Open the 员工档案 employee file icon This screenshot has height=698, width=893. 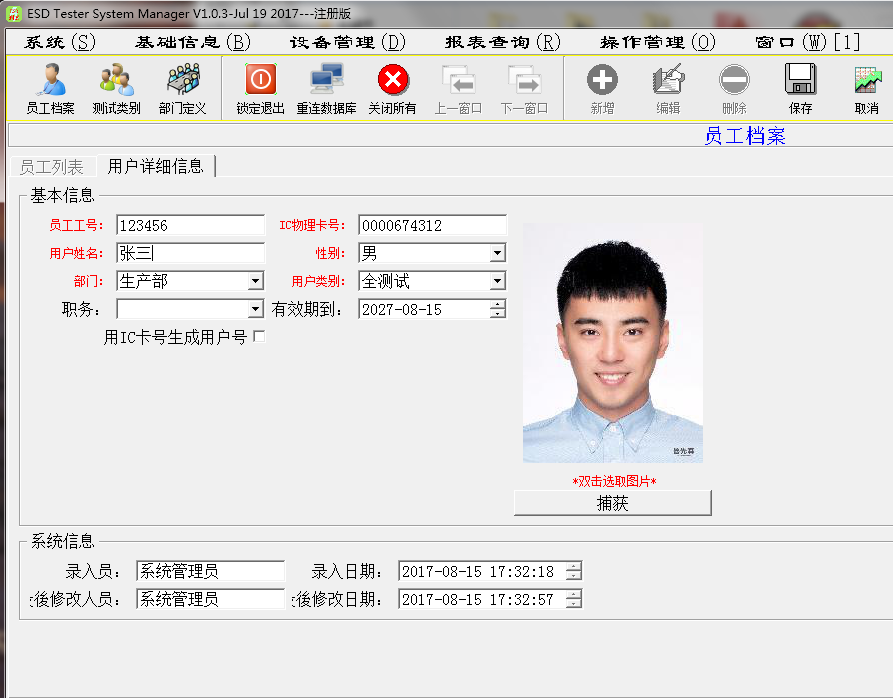click(50, 88)
